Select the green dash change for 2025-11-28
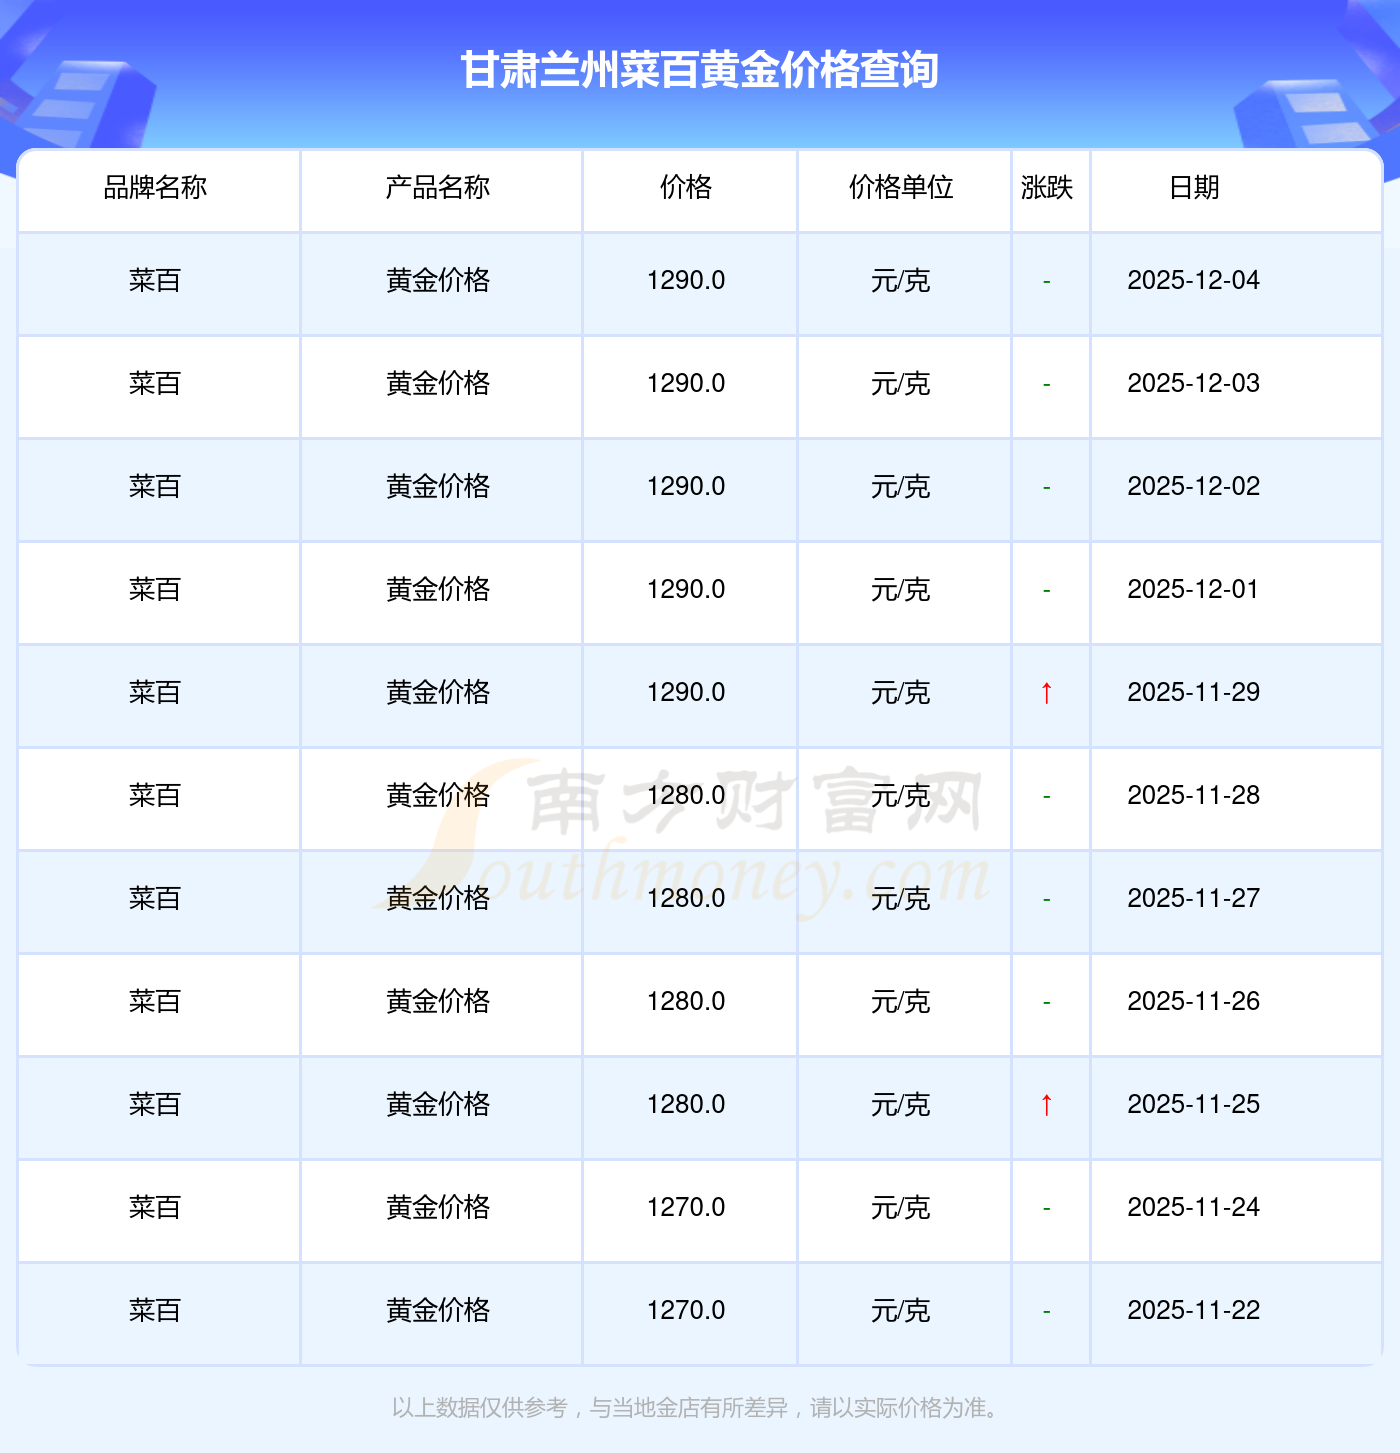The image size is (1400, 1453). (x=1047, y=797)
